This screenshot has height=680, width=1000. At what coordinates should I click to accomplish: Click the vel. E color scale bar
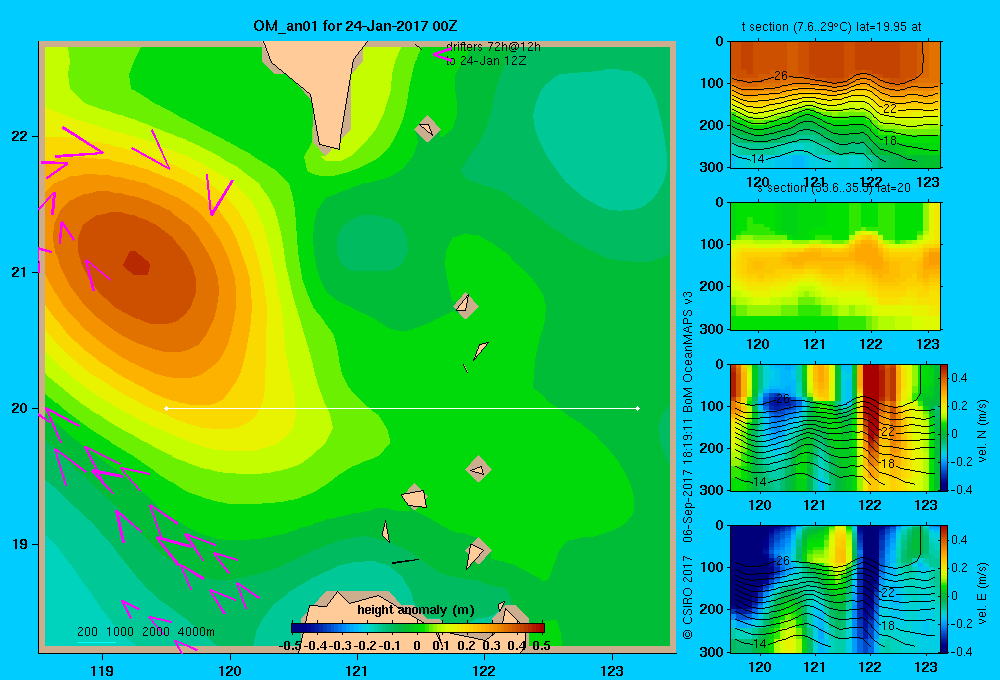pos(944,588)
